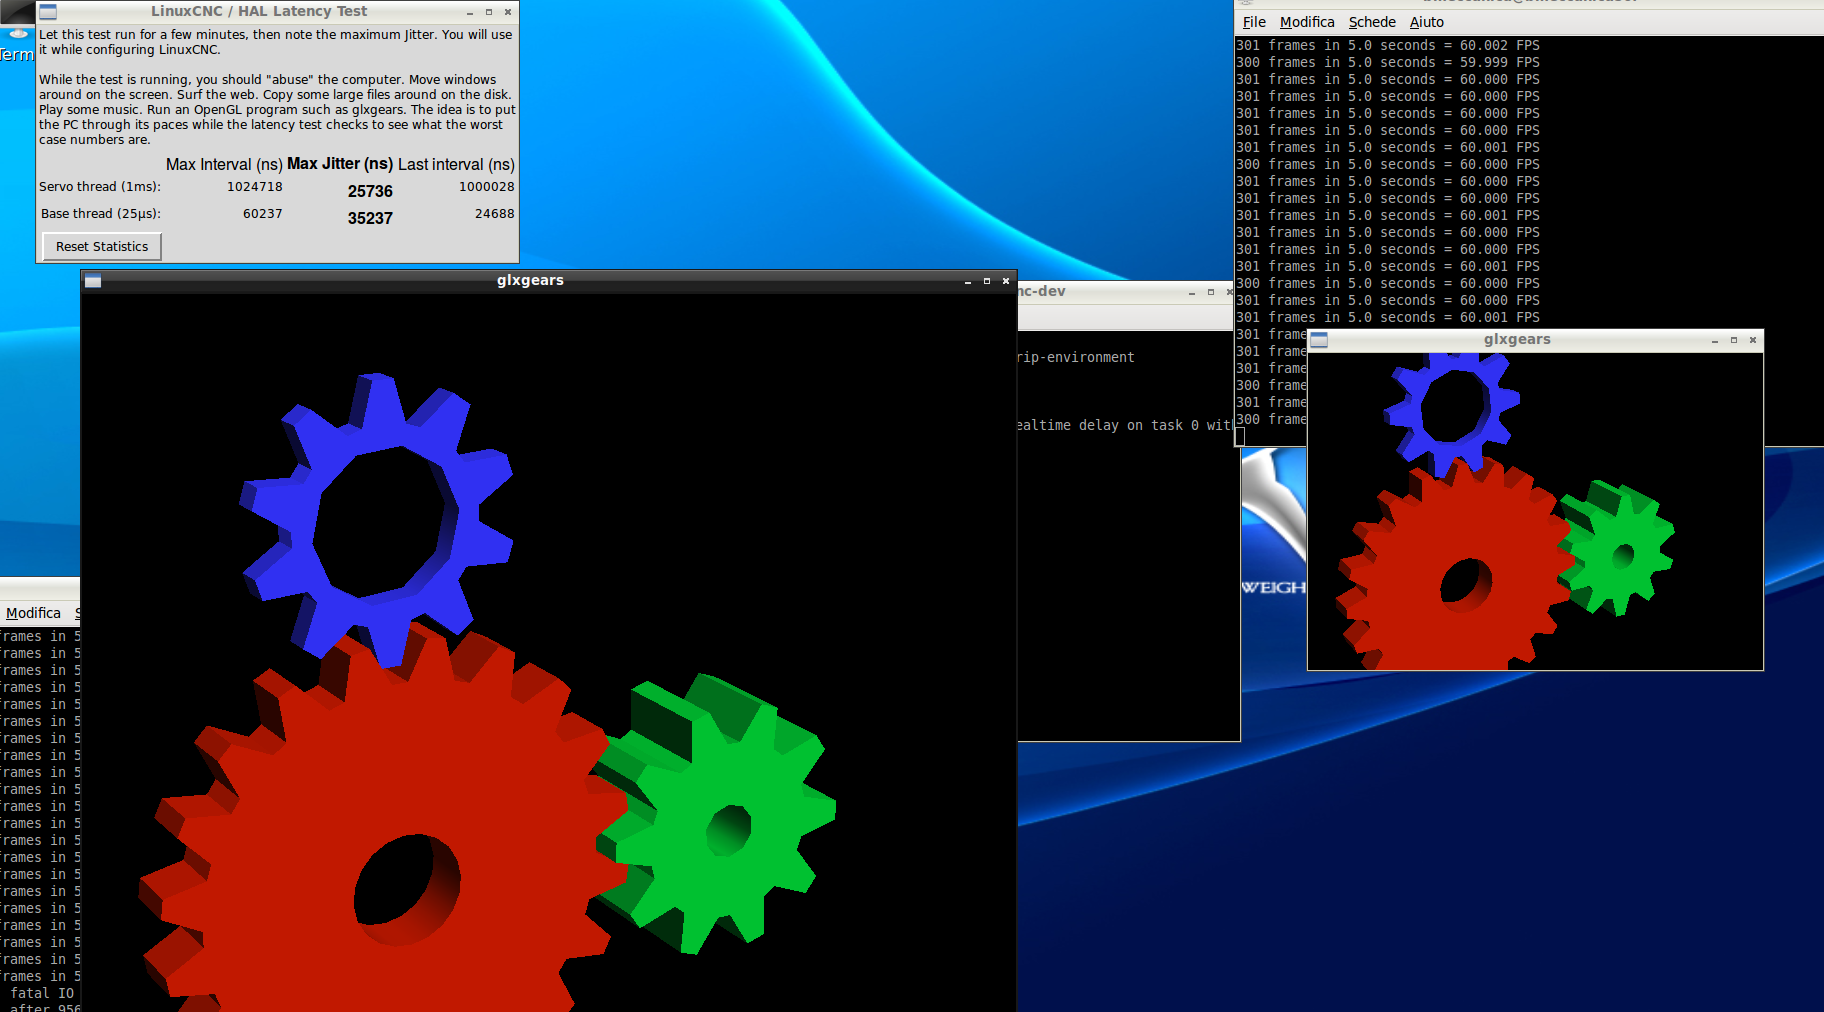1824x1012 pixels.
Task: Maximize the small glxgears window
Action: (x=1734, y=340)
